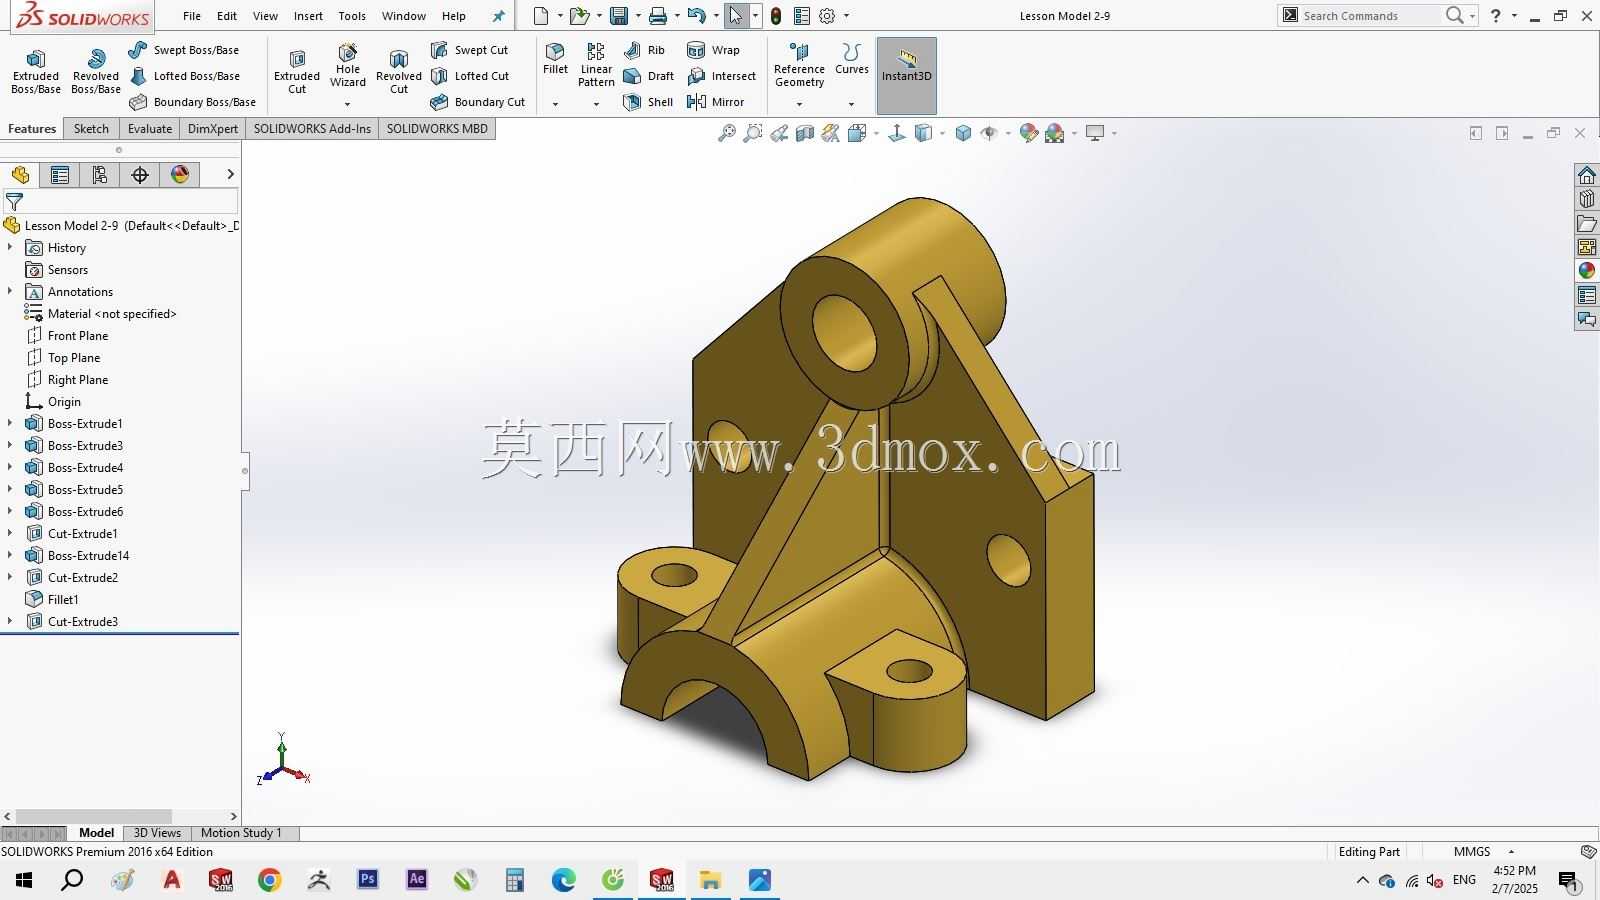Select the Lofted Cut tool

coord(469,76)
